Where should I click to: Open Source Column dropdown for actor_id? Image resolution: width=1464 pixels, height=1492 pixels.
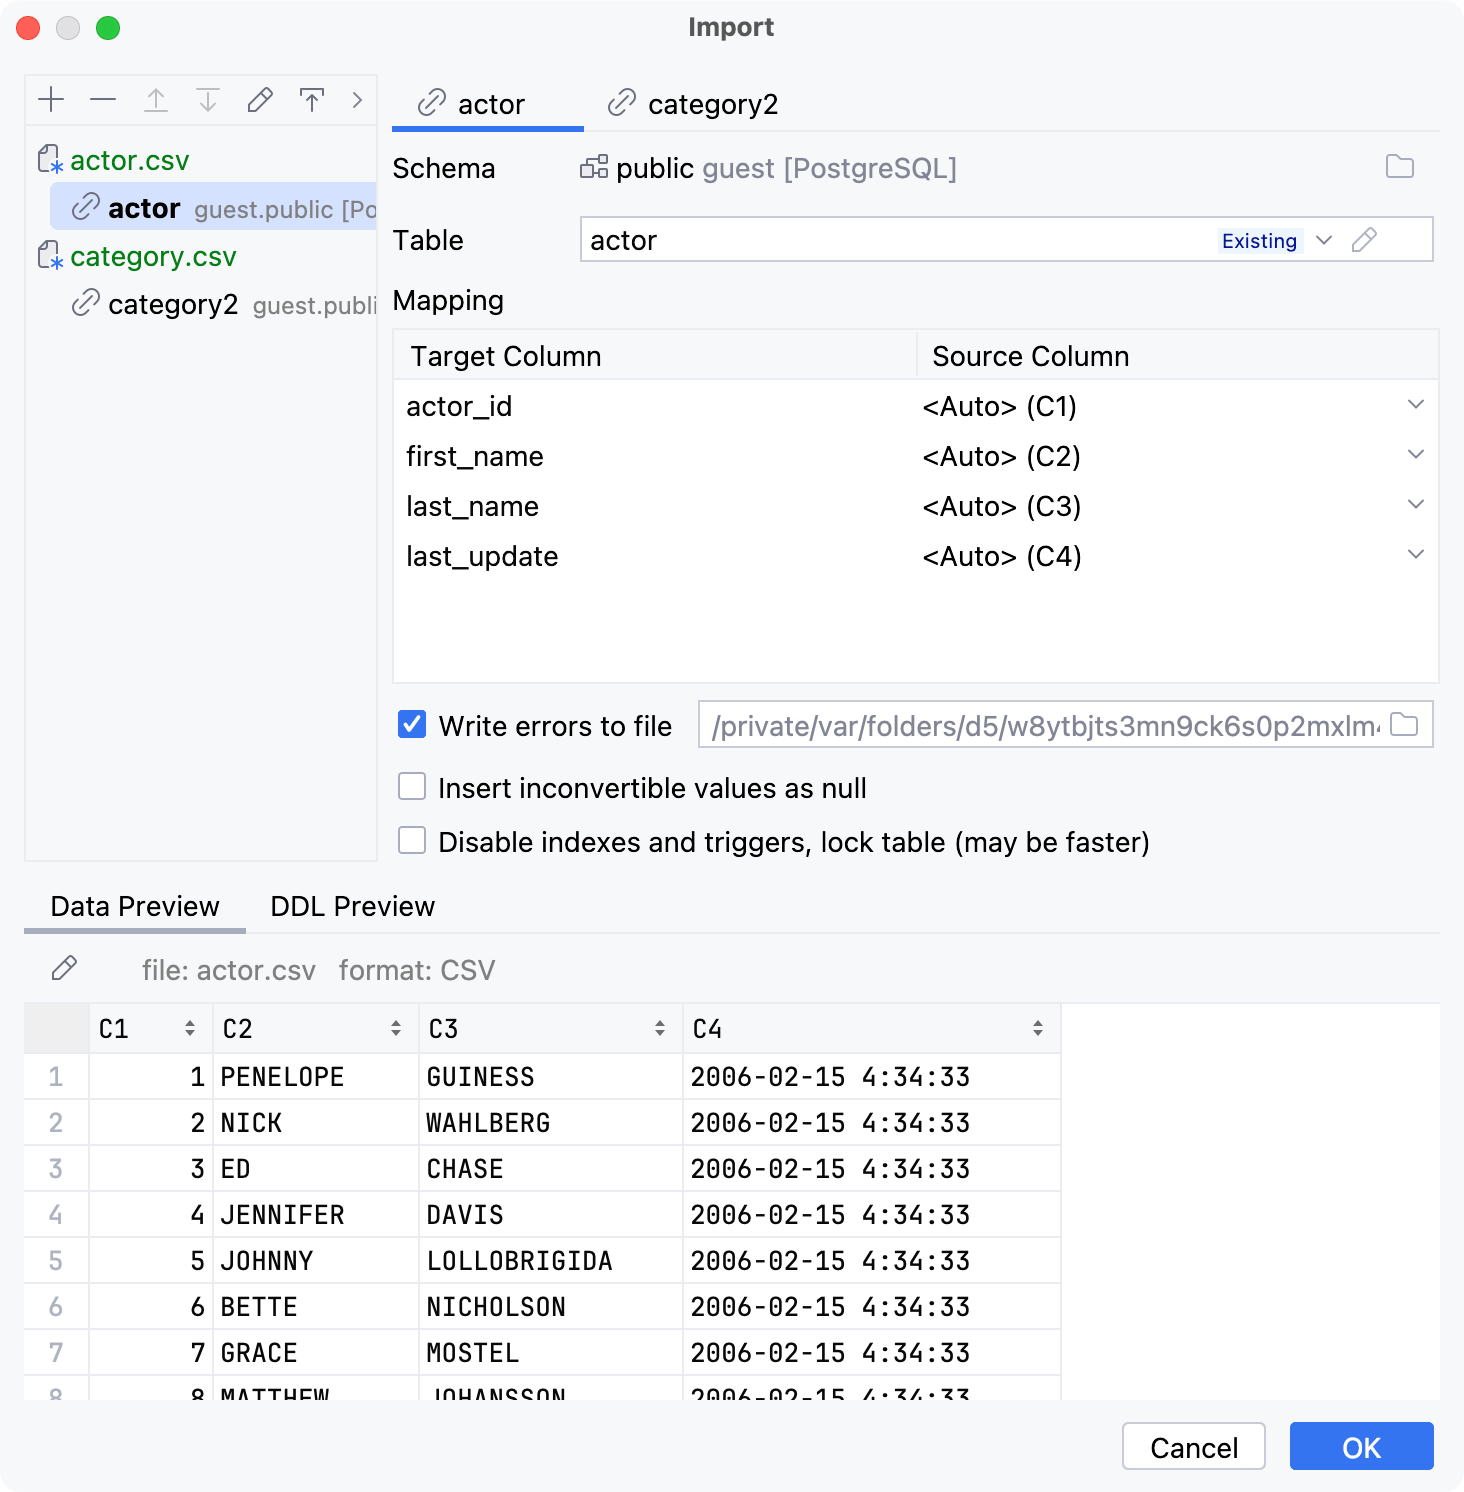click(x=1414, y=405)
